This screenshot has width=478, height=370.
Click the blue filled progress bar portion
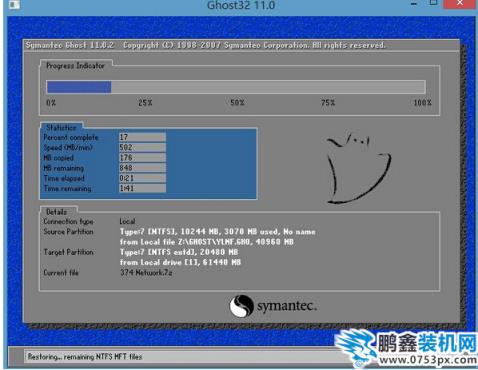point(79,87)
